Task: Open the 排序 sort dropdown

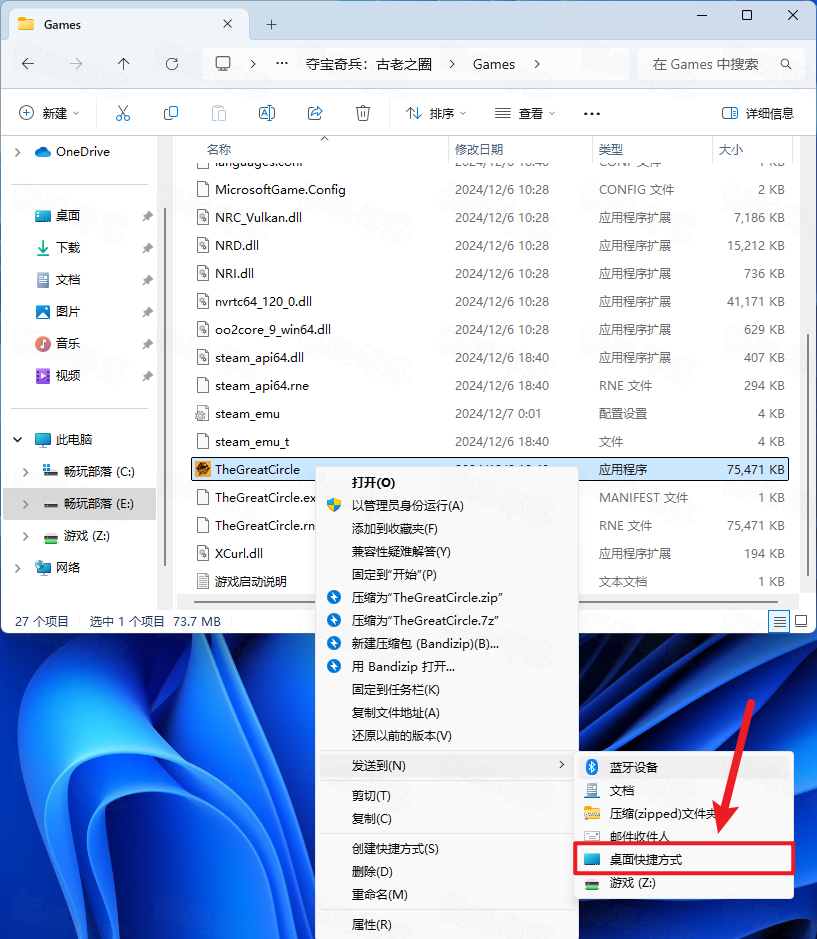Action: pos(436,113)
